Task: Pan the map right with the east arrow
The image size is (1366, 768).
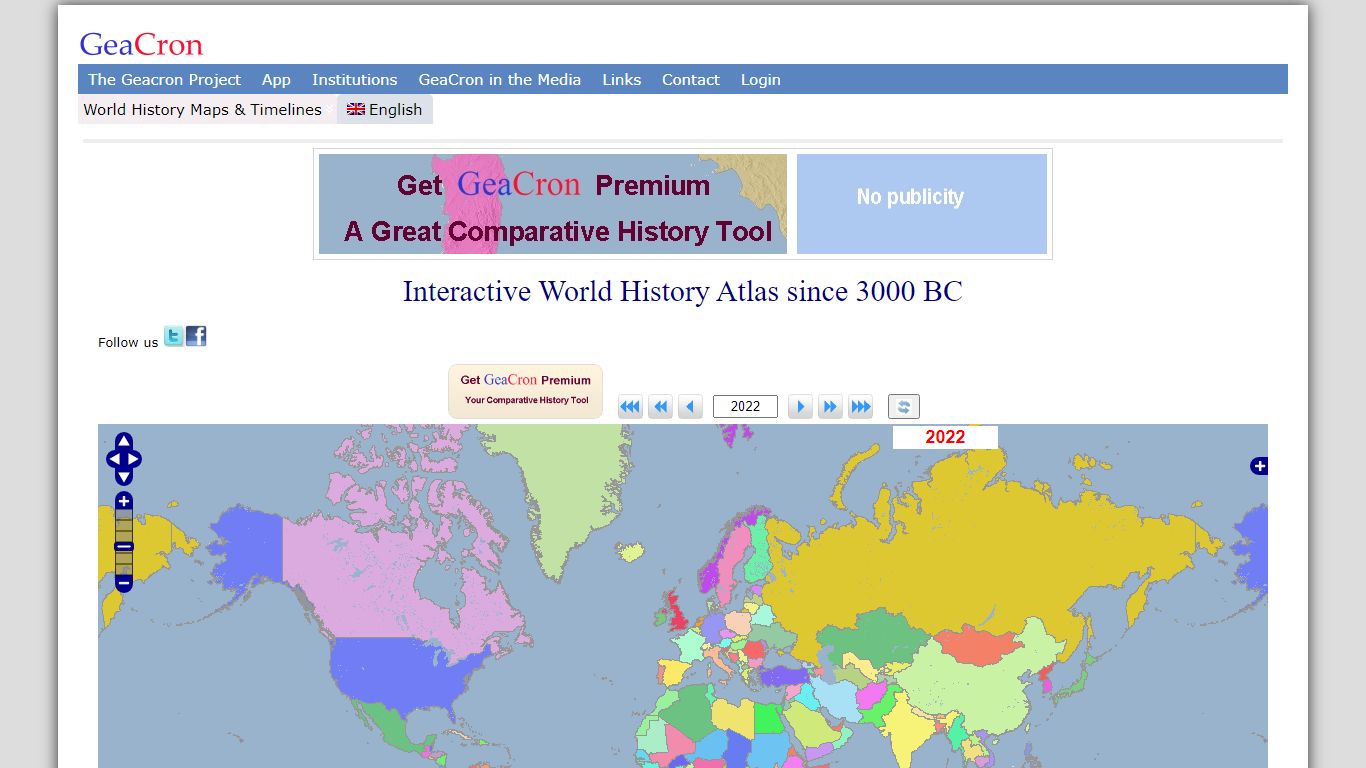Action: tap(133, 460)
